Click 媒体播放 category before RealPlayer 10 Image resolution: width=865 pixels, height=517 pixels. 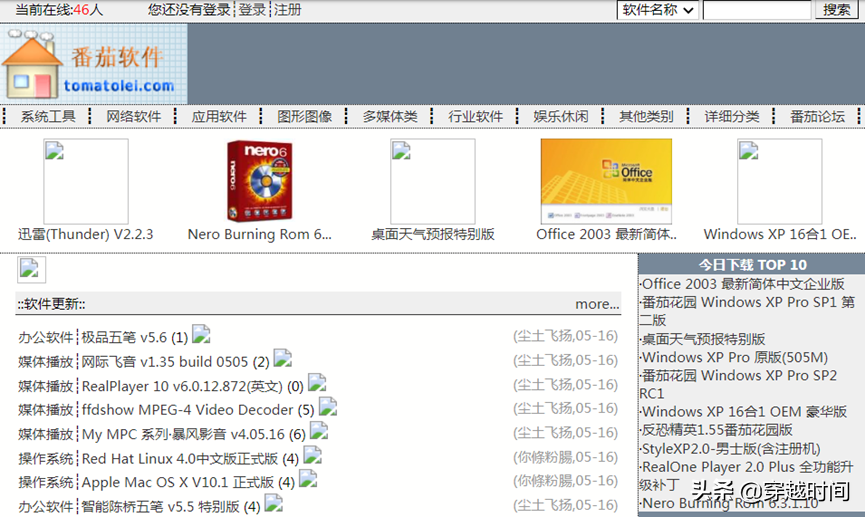(45, 386)
